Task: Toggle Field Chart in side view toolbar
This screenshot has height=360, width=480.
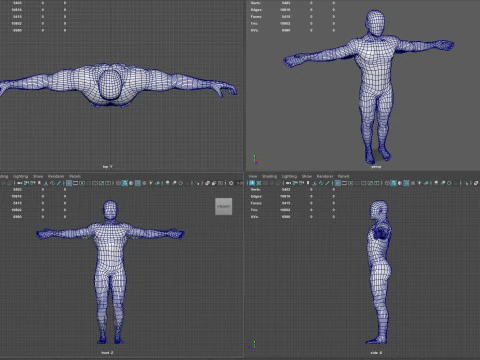Action: pos(363,183)
